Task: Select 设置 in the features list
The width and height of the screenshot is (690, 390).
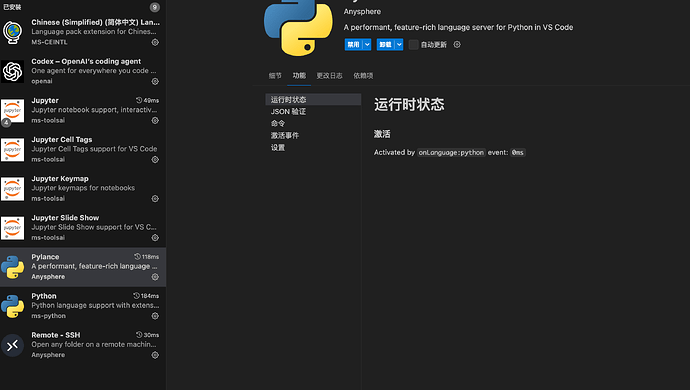Action: [x=313, y=147]
